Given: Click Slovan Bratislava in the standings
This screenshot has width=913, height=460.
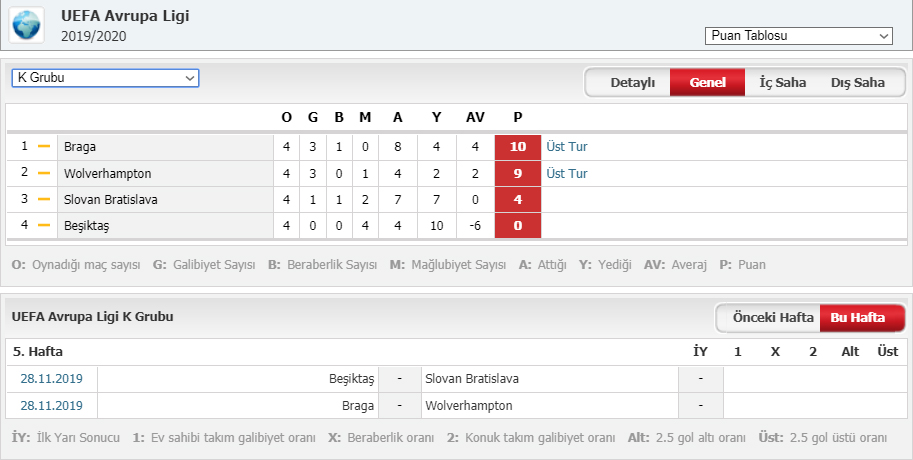Looking at the screenshot, I should tap(111, 199).
